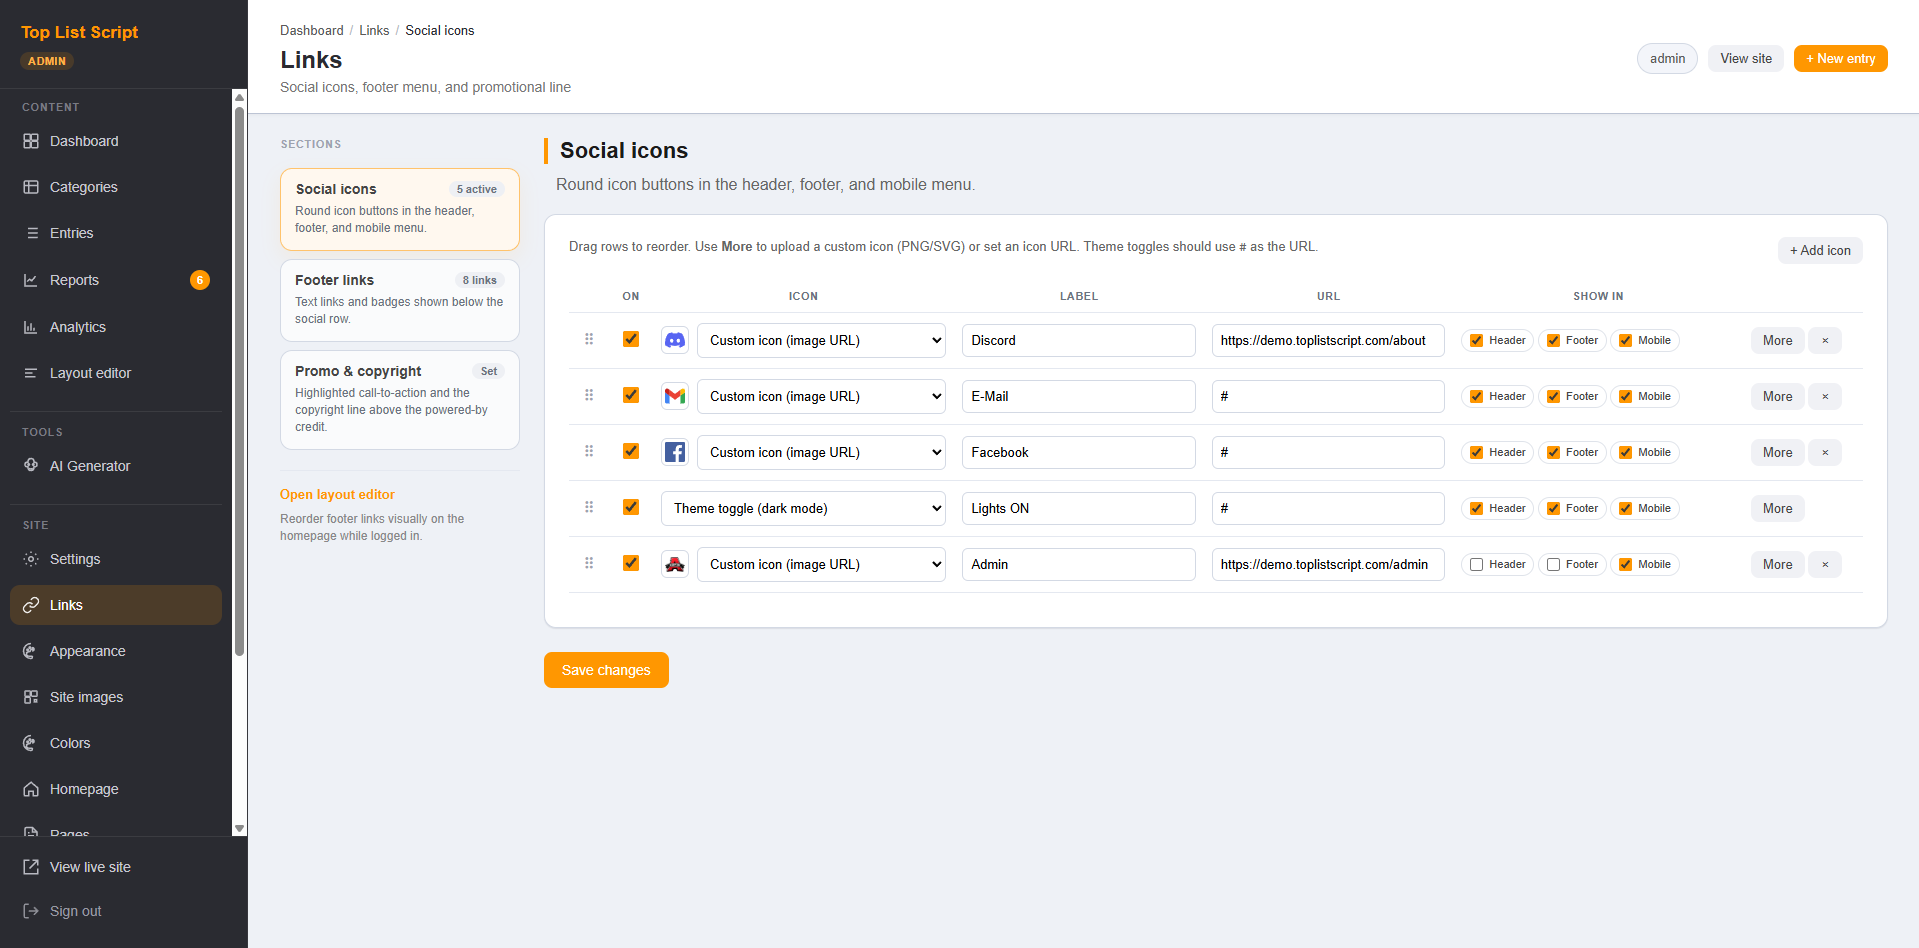Viewport: 1919px width, 948px height.
Task: Open the icon type dropdown for Admin
Action: click(821, 564)
